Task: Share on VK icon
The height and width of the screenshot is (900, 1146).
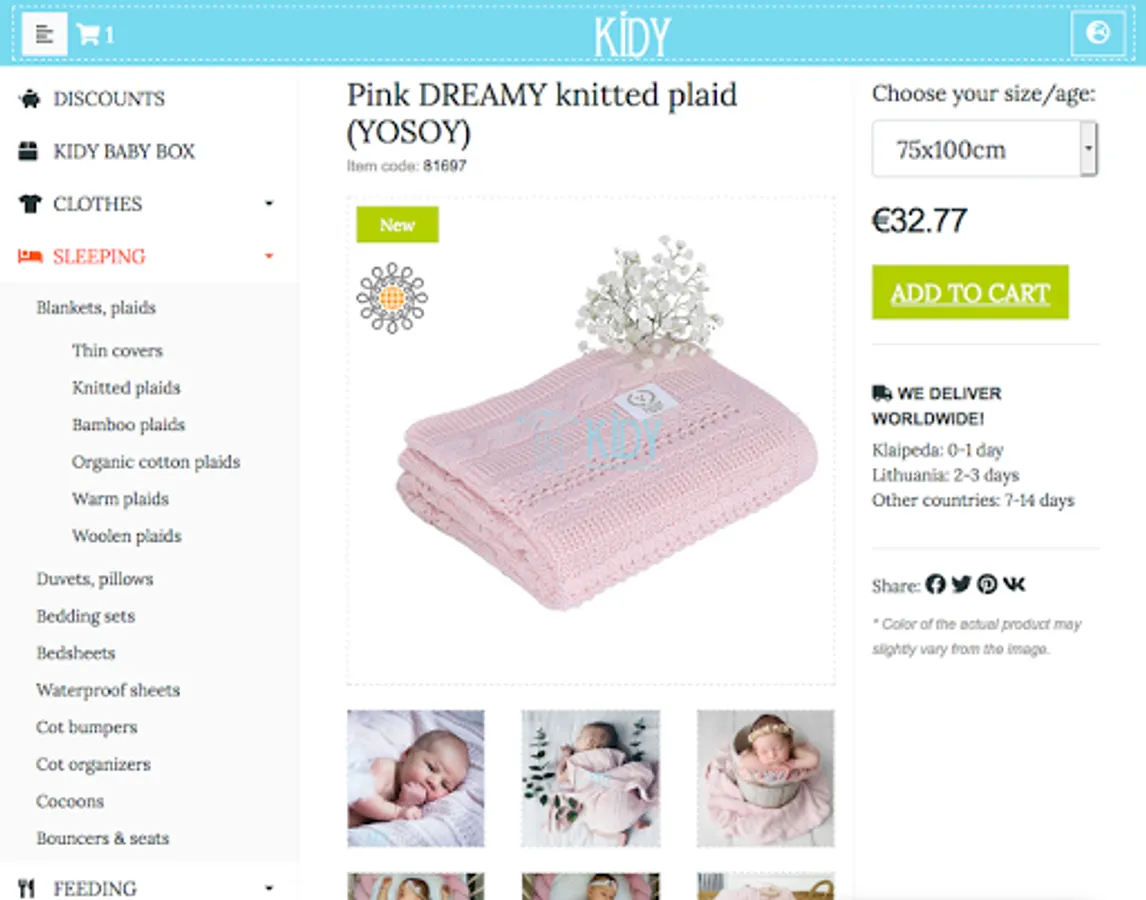Action: (x=1014, y=584)
